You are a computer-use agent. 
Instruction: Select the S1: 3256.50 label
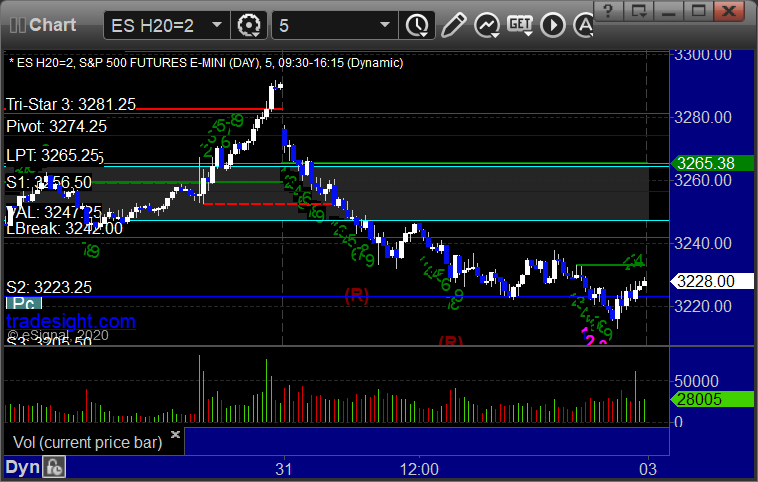pyautogui.click(x=49, y=182)
